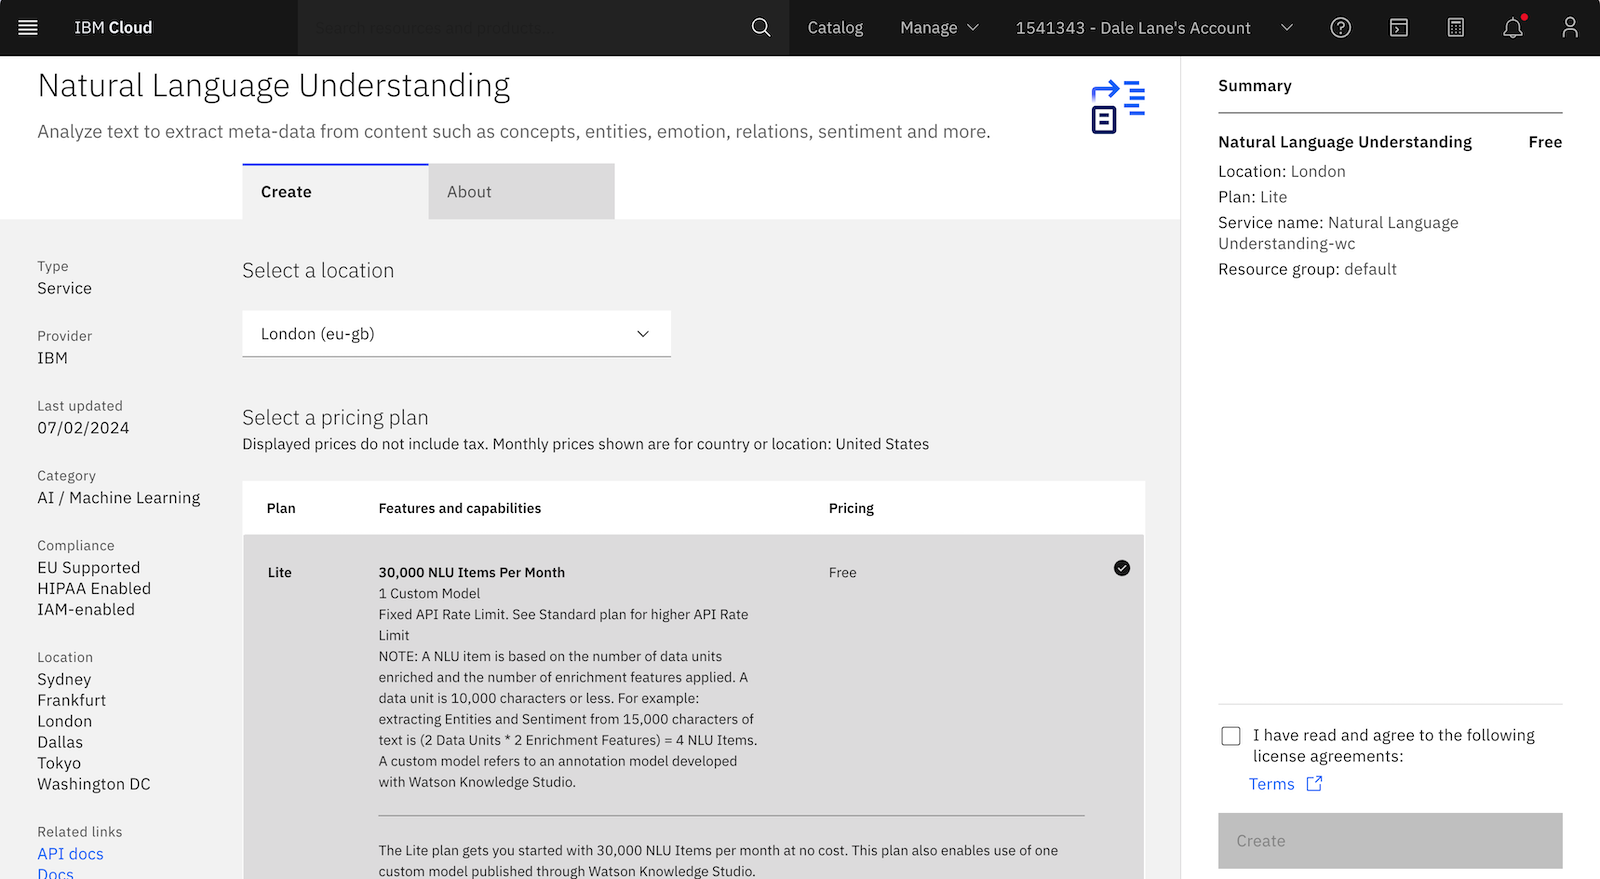Expand the account switcher chevron
Image resolution: width=1600 pixels, height=879 pixels.
point(1287,28)
